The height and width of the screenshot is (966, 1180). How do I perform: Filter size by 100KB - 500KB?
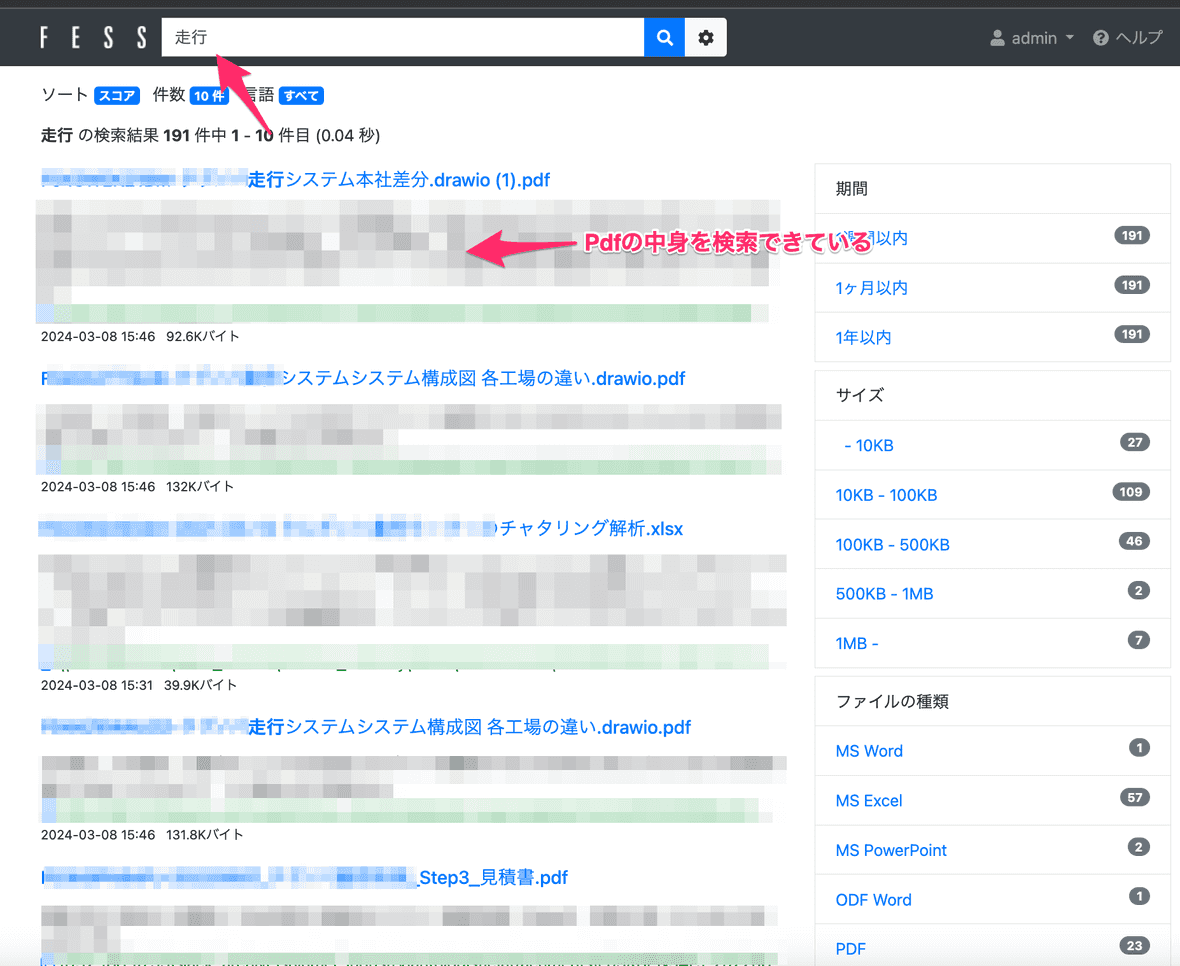click(892, 545)
